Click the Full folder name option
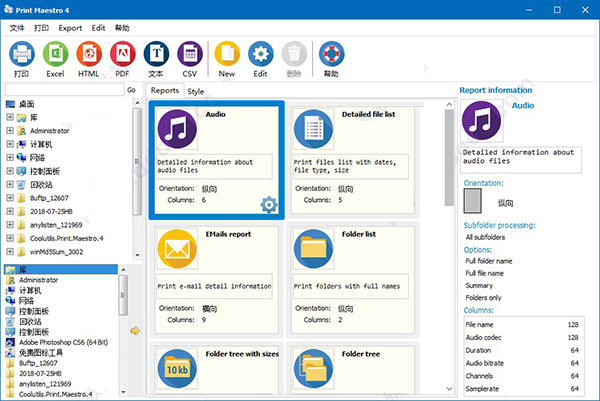 489,261
